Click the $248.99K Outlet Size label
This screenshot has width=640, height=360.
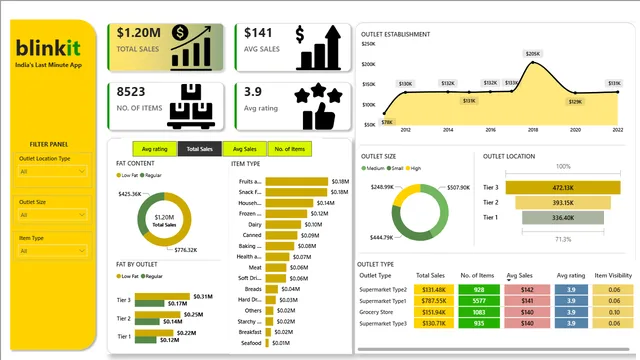(x=382, y=187)
